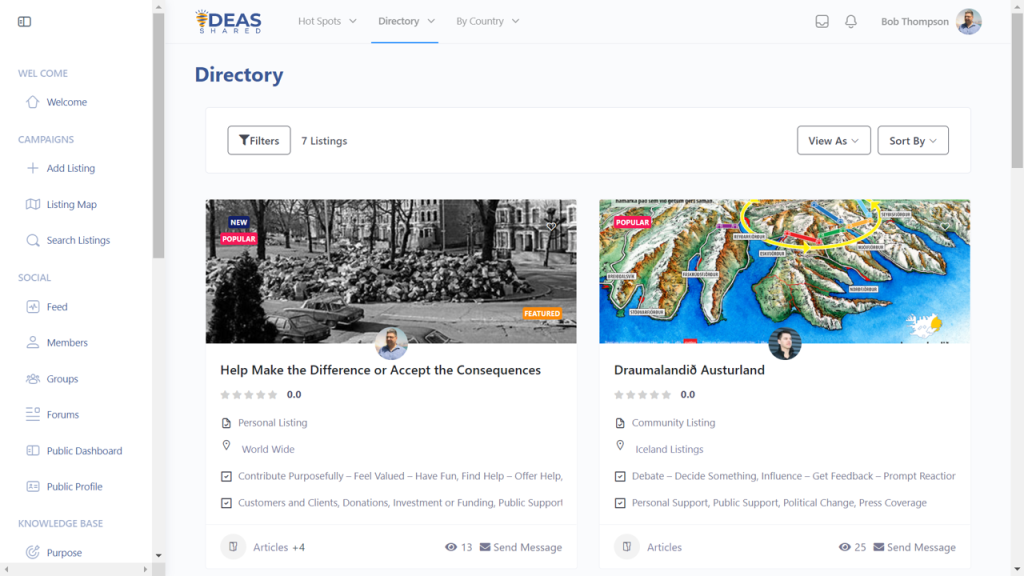Open the Personal Listing category link
The width and height of the screenshot is (1024, 576).
[x=272, y=423]
